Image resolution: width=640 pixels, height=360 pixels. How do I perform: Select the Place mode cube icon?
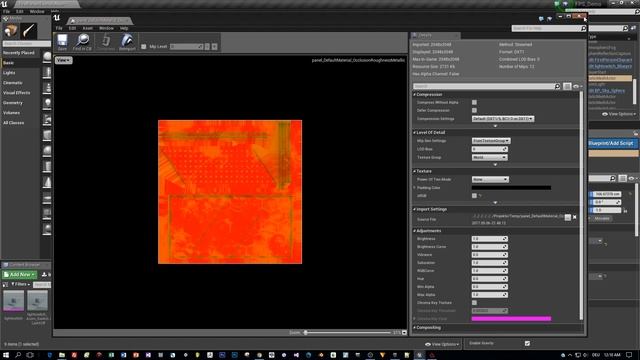(x=10, y=31)
